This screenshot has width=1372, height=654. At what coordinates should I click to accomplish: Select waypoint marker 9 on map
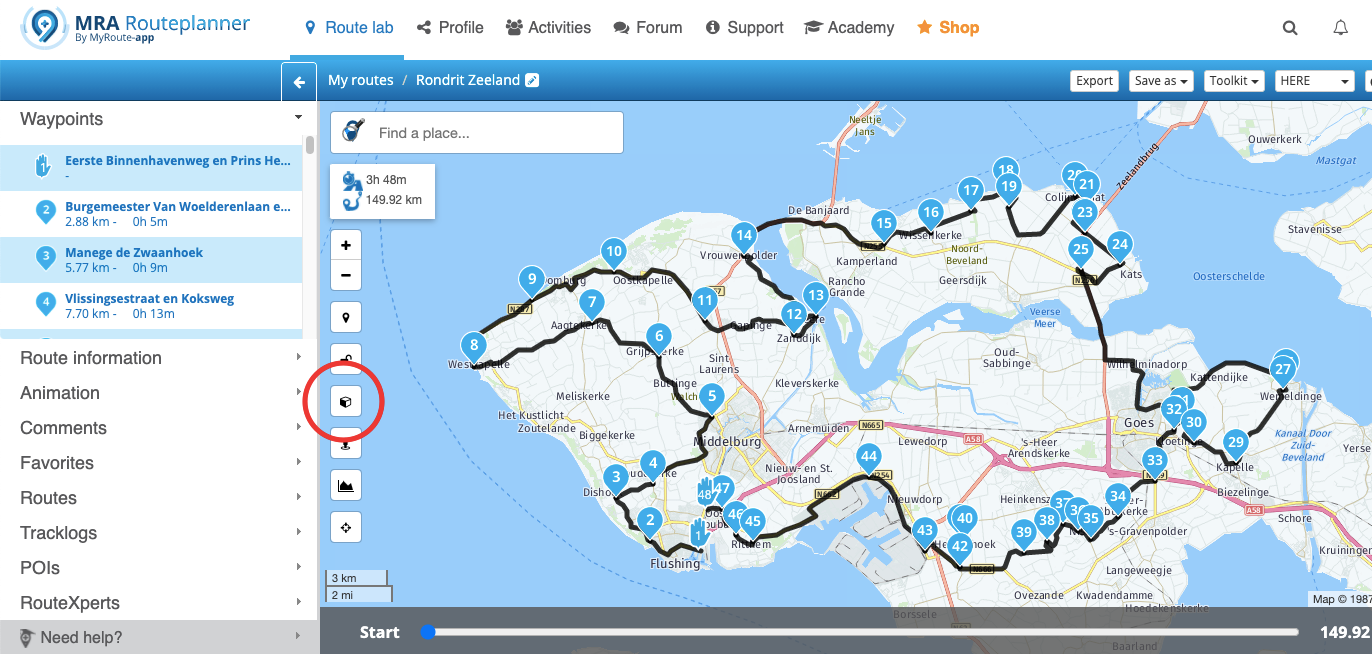[532, 284]
